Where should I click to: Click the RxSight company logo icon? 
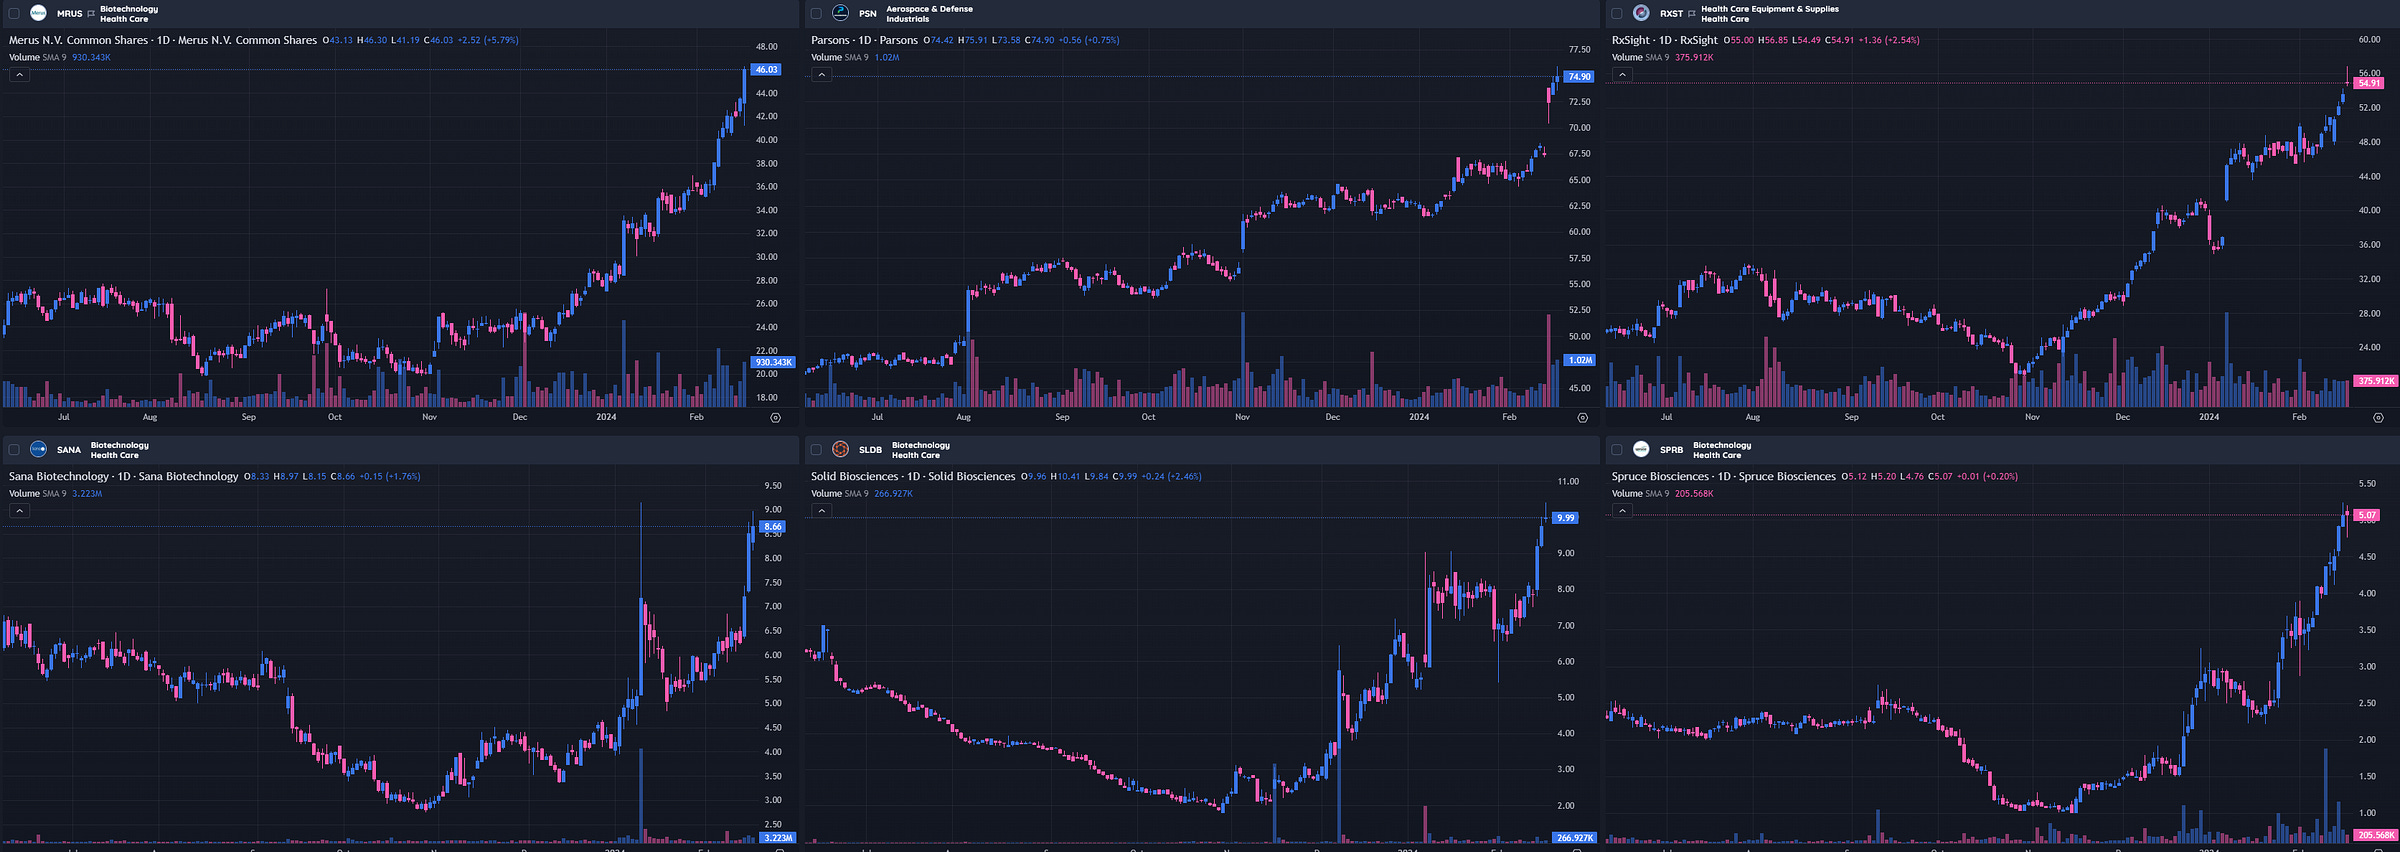click(x=1641, y=13)
